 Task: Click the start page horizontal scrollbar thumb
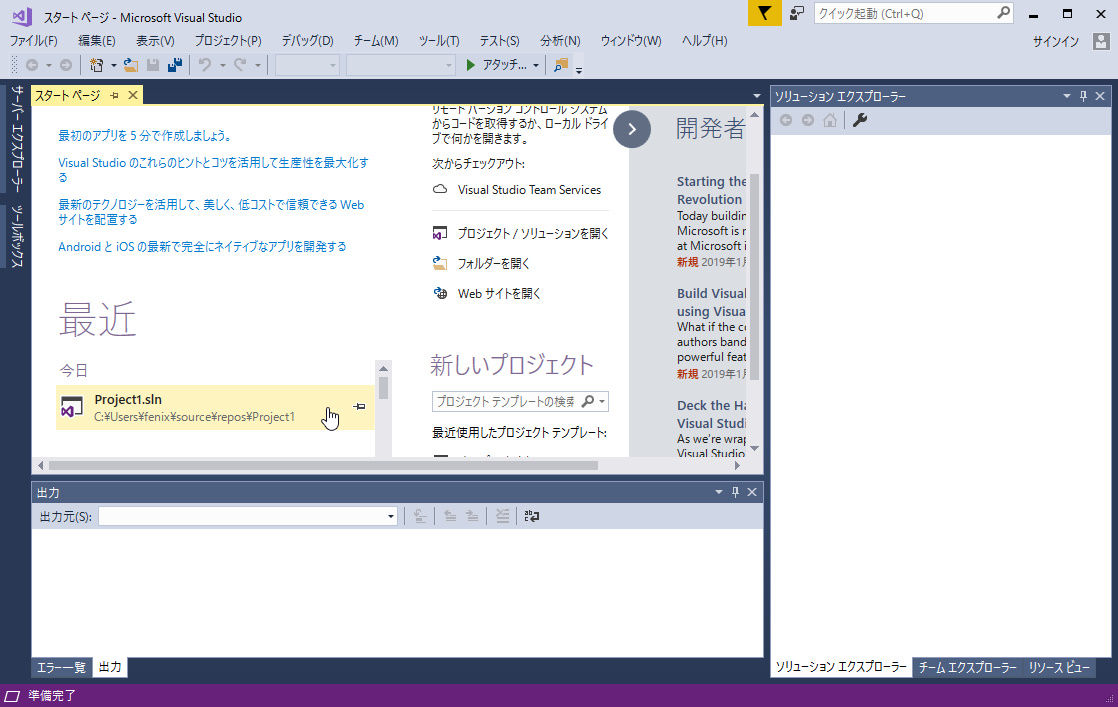(324, 465)
